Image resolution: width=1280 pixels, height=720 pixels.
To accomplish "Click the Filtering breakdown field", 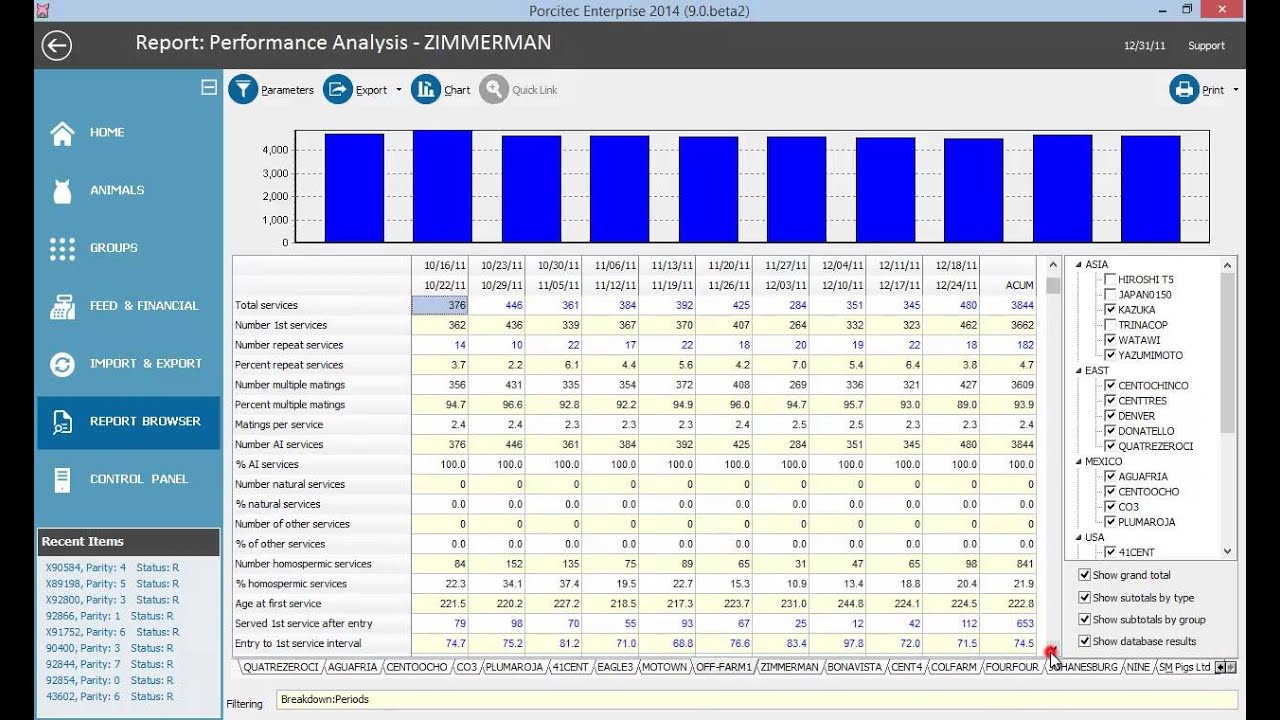I will 756,699.
